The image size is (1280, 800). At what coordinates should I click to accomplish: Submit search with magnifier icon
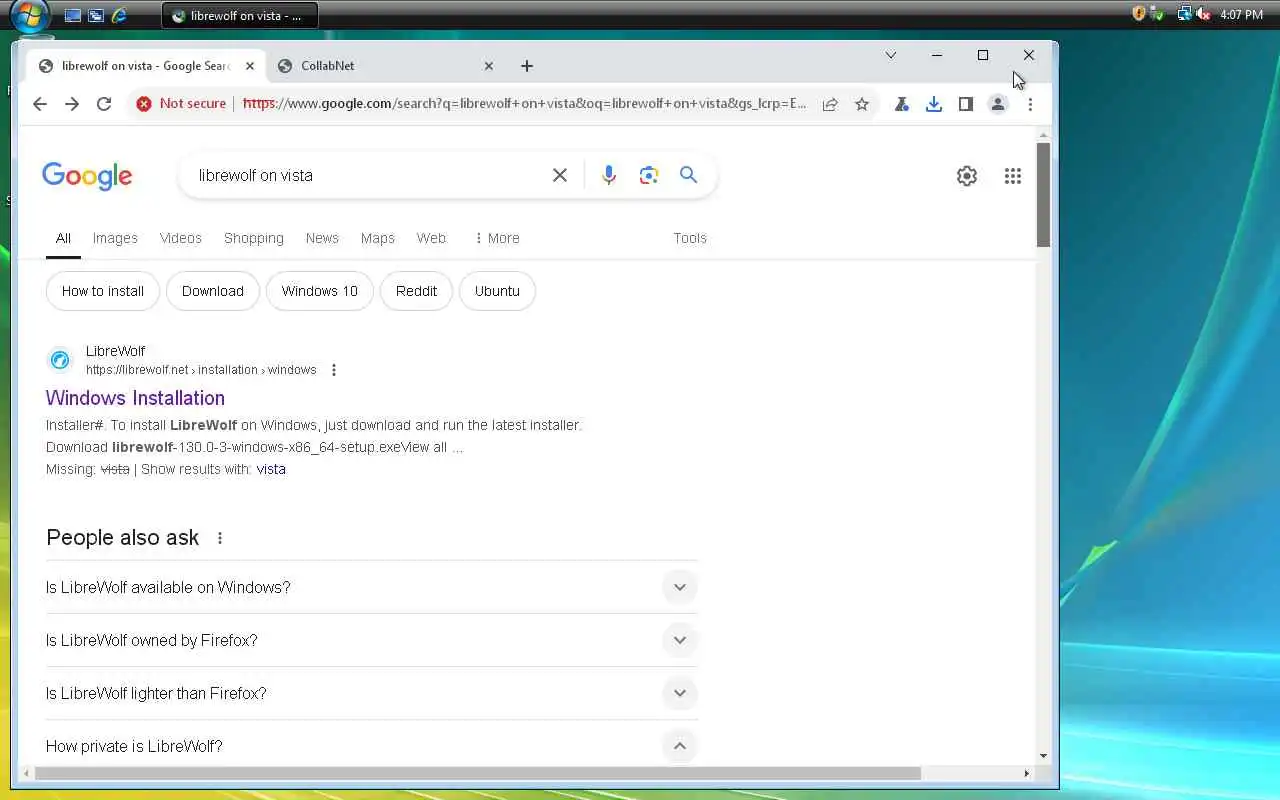click(689, 175)
